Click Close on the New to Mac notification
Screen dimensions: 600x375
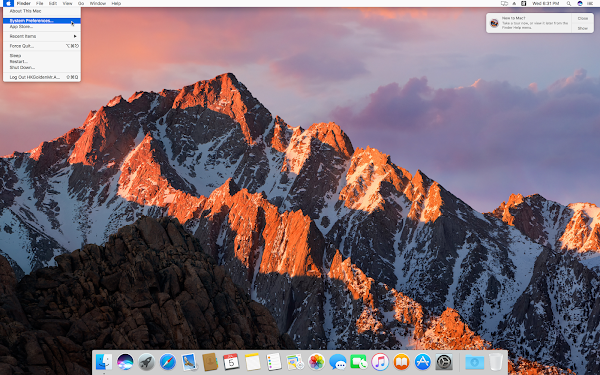pos(583,18)
